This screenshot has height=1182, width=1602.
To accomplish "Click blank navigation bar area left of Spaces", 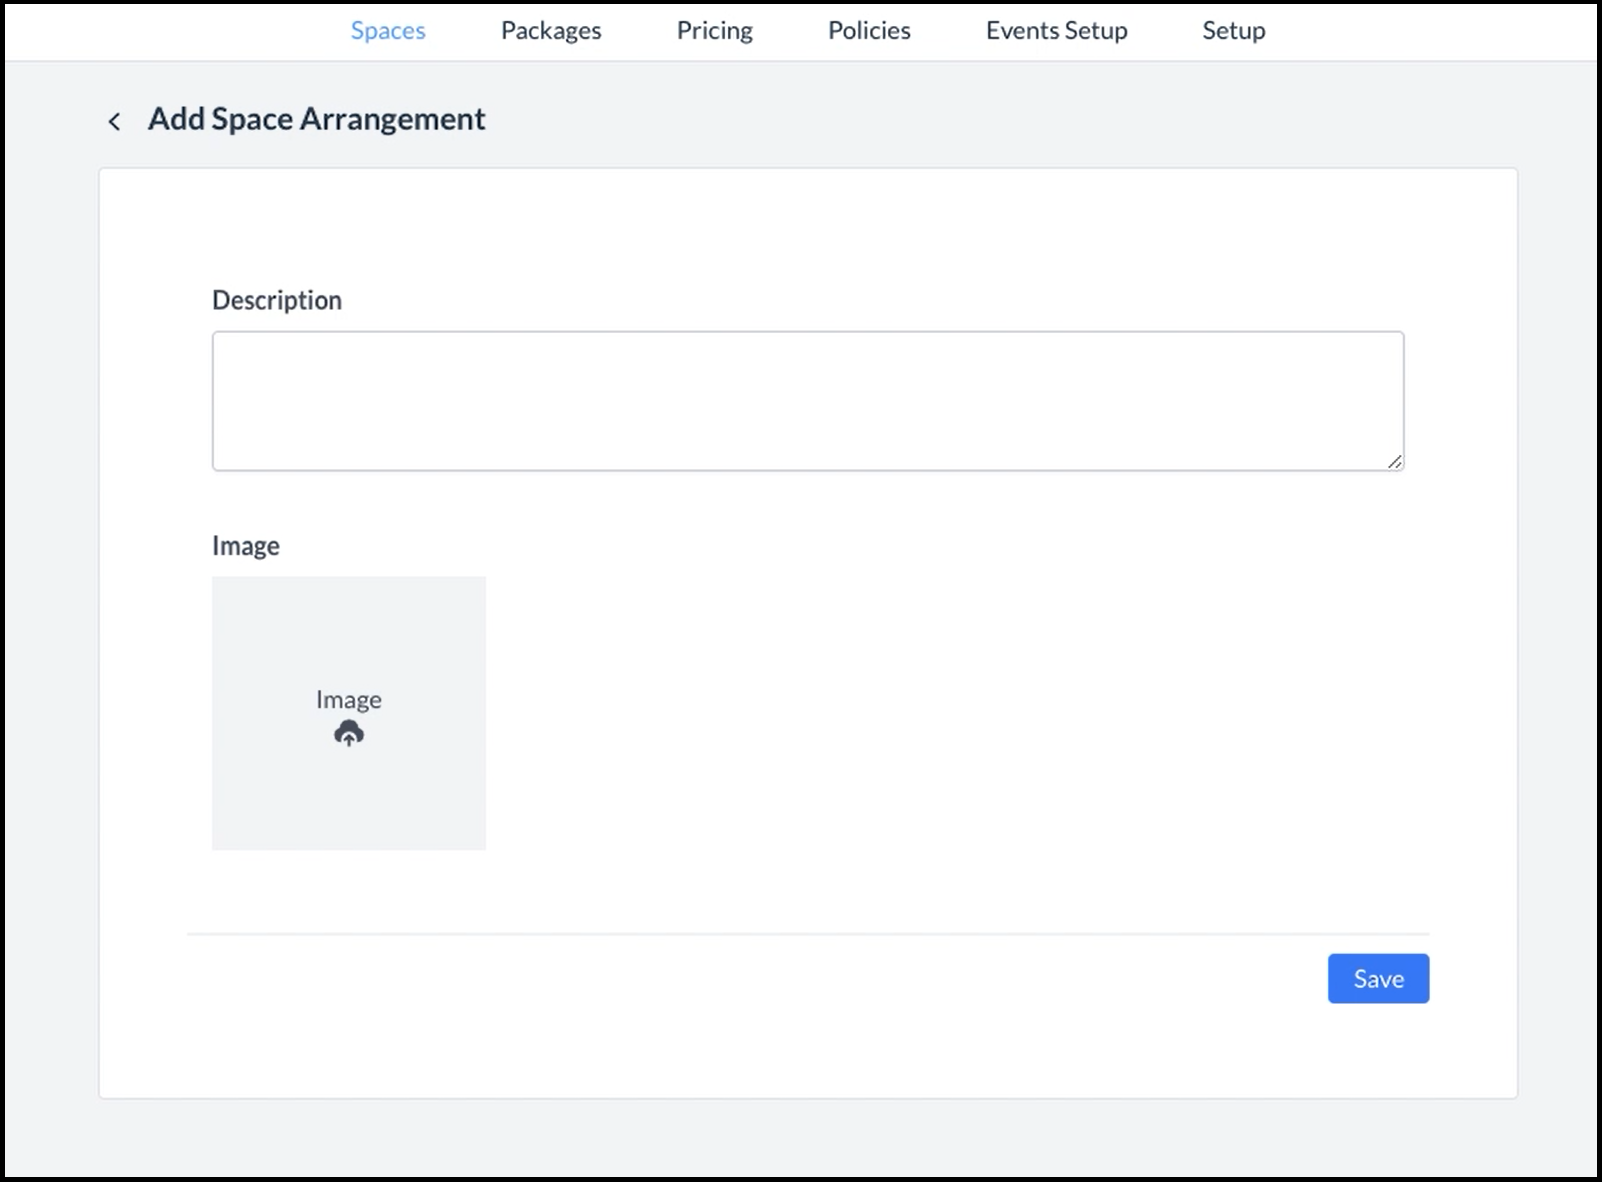I will click(170, 31).
